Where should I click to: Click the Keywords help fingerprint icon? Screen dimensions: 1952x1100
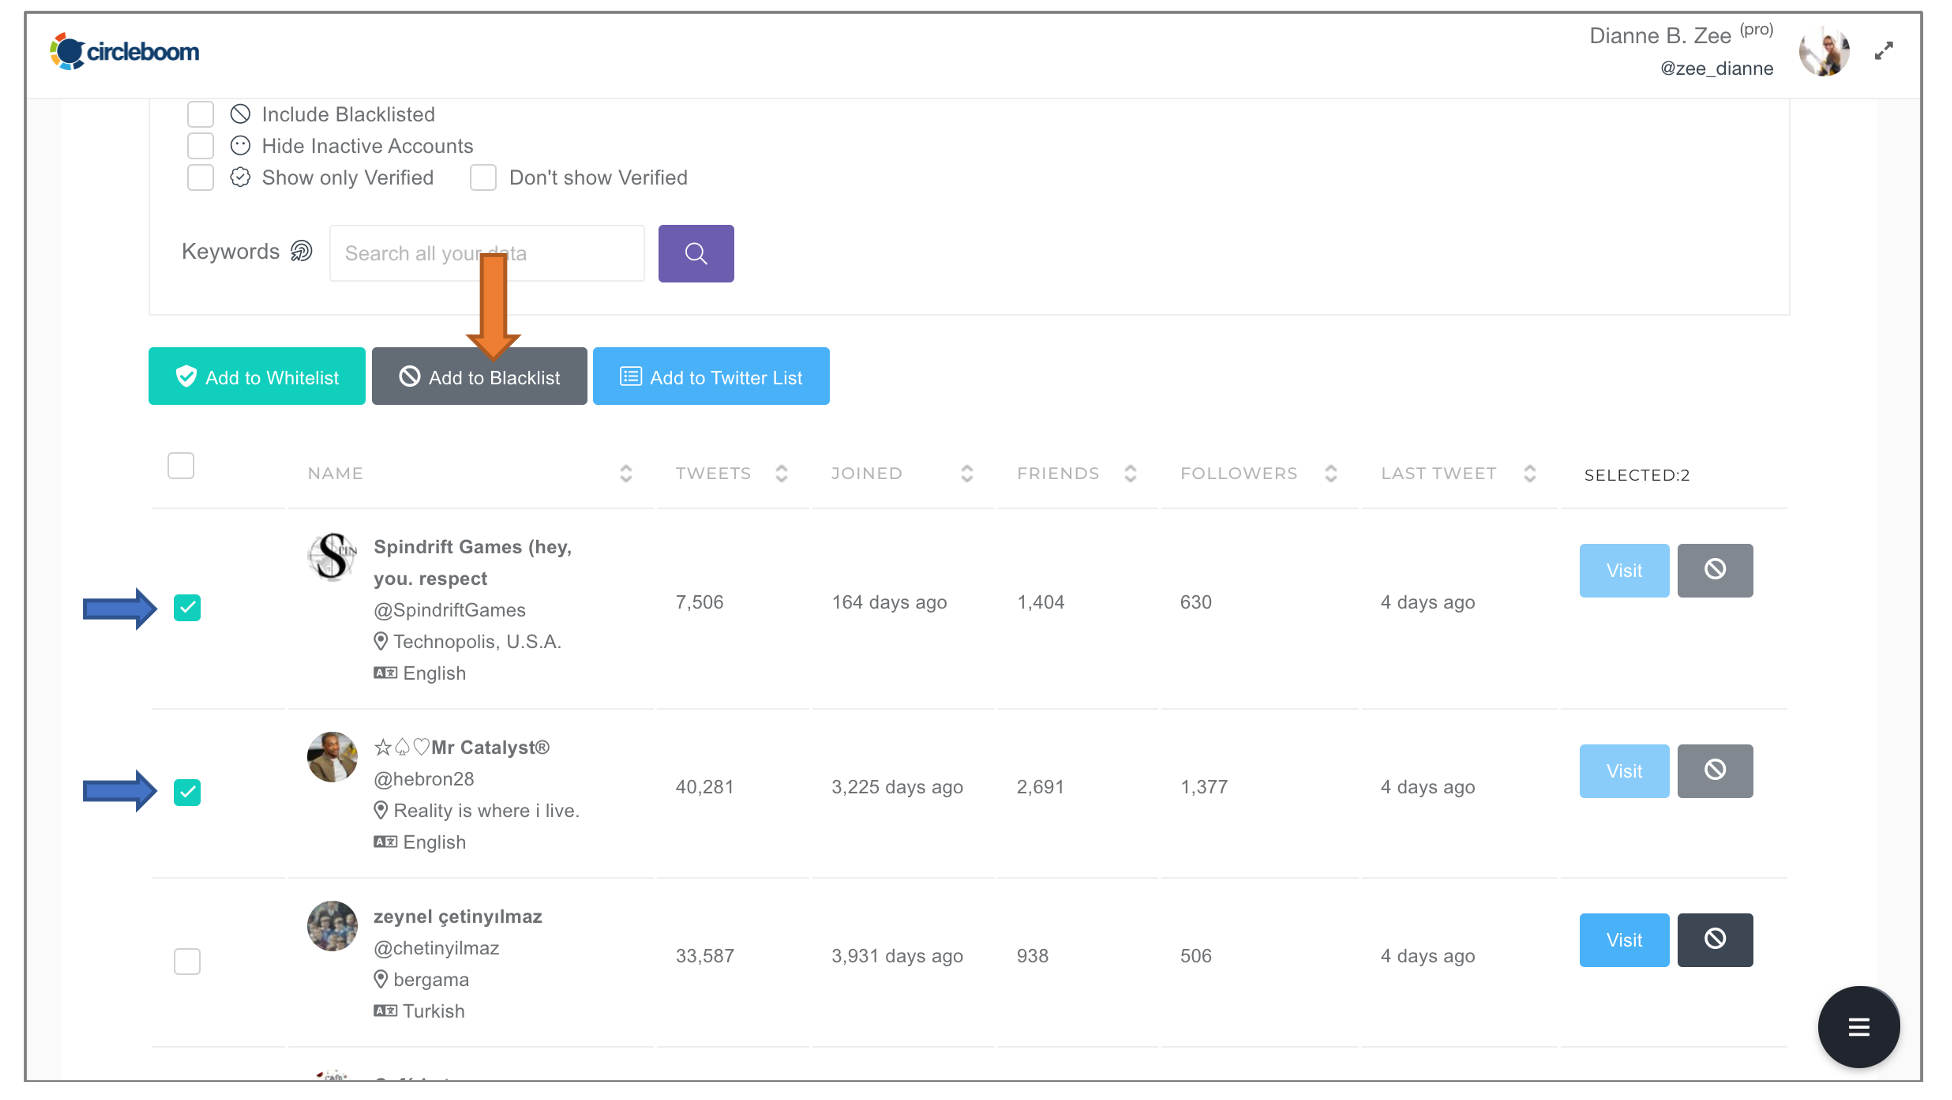tap(301, 251)
